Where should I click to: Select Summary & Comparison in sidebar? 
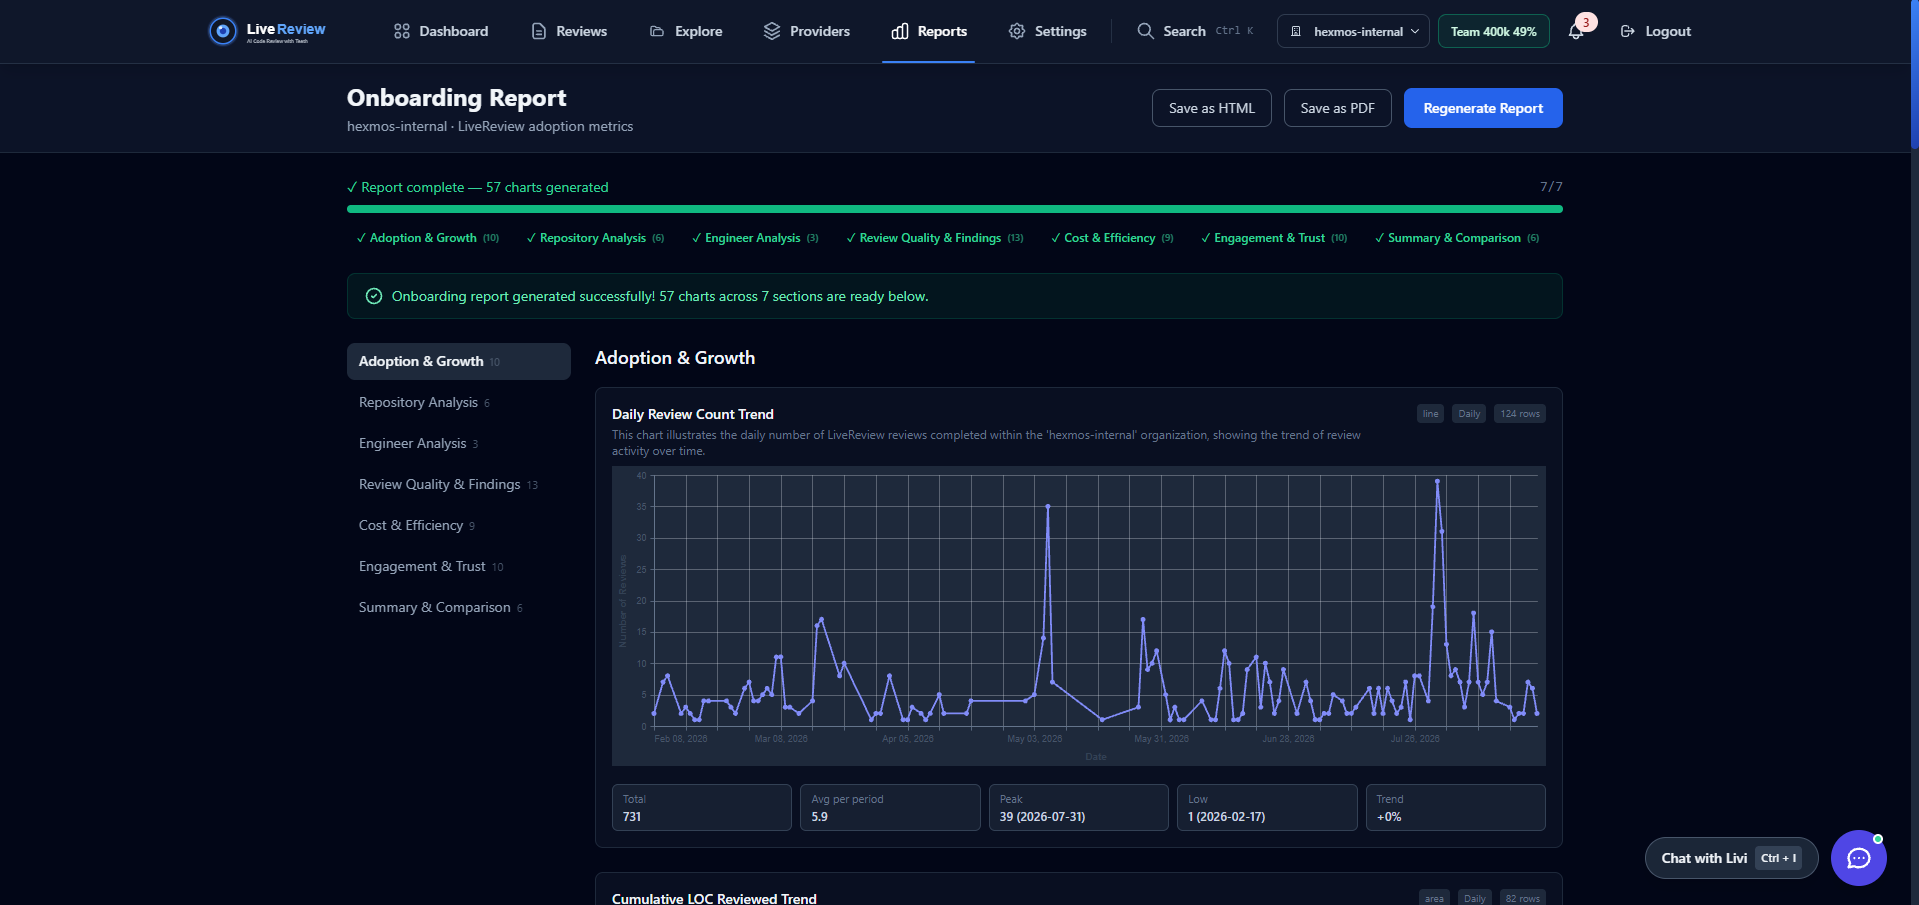coord(459,607)
